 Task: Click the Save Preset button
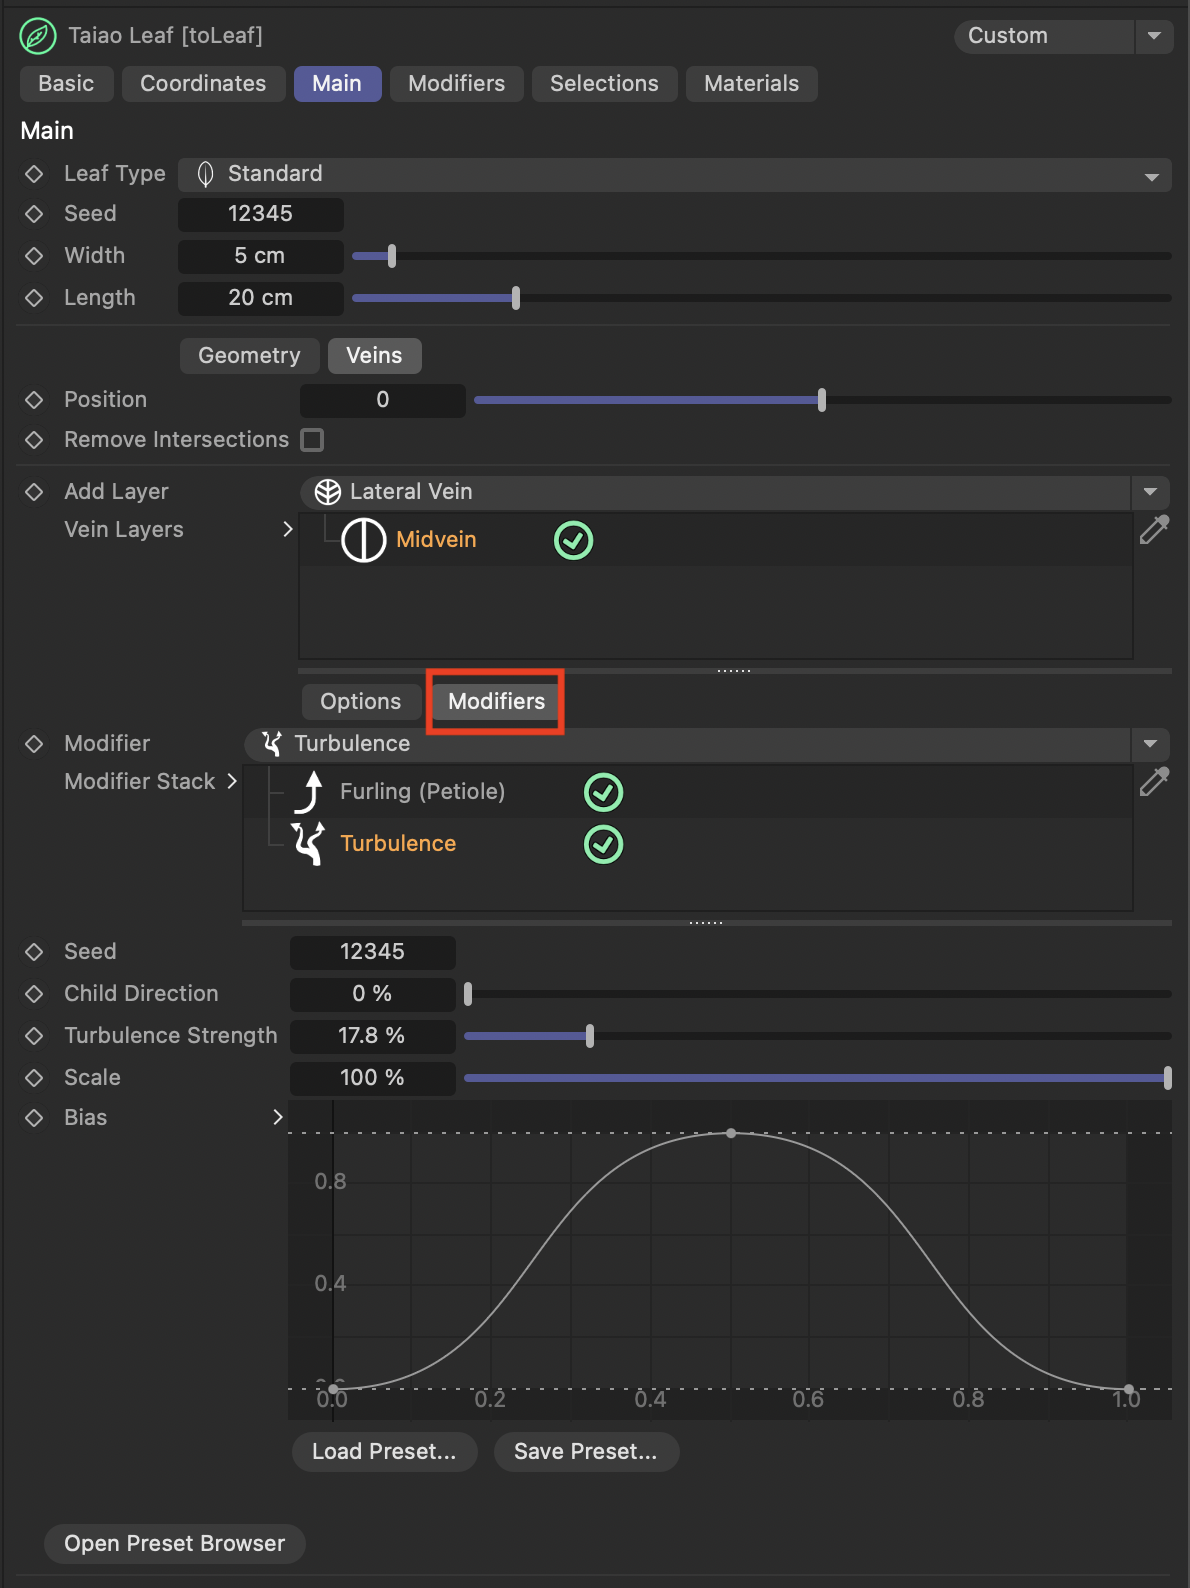coord(586,1452)
